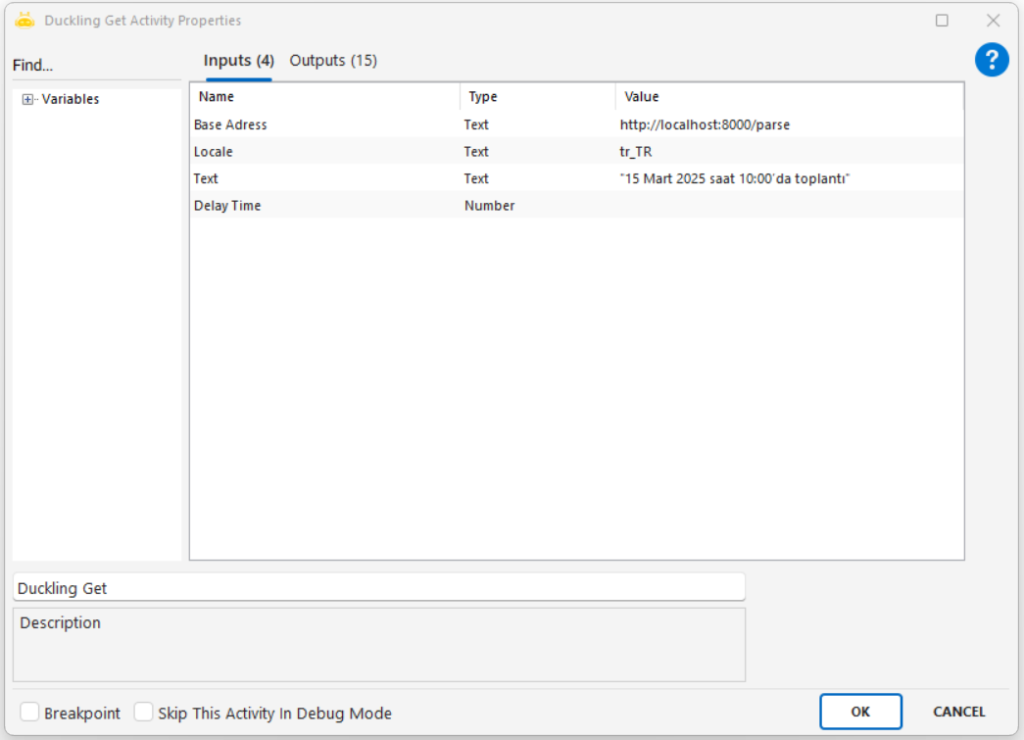Click the CANCEL button
Viewport: 1024px width, 740px height.
click(x=958, y=712)
